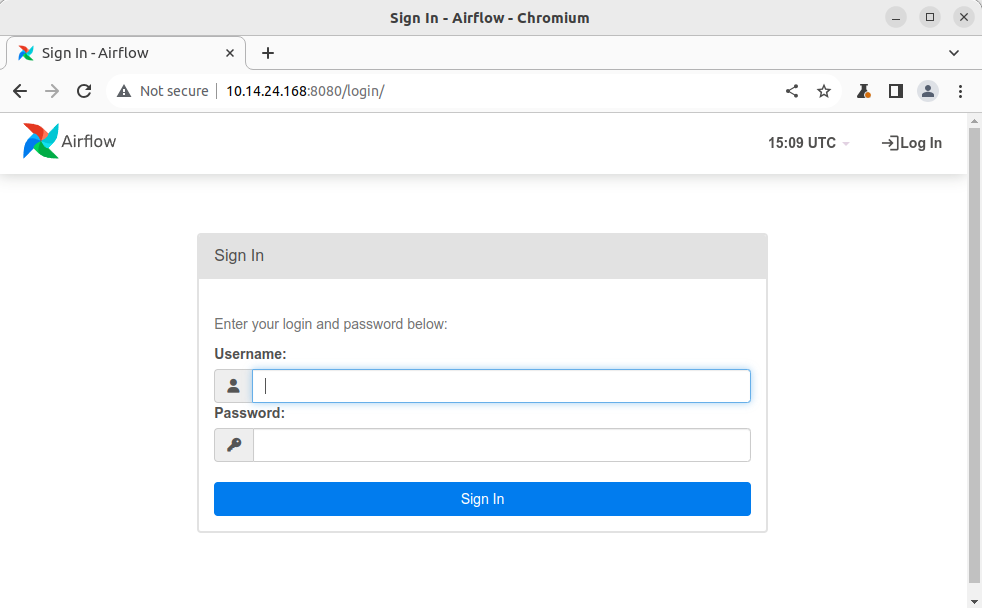Bookmark this page with the star icon

[x=824, y=91]
